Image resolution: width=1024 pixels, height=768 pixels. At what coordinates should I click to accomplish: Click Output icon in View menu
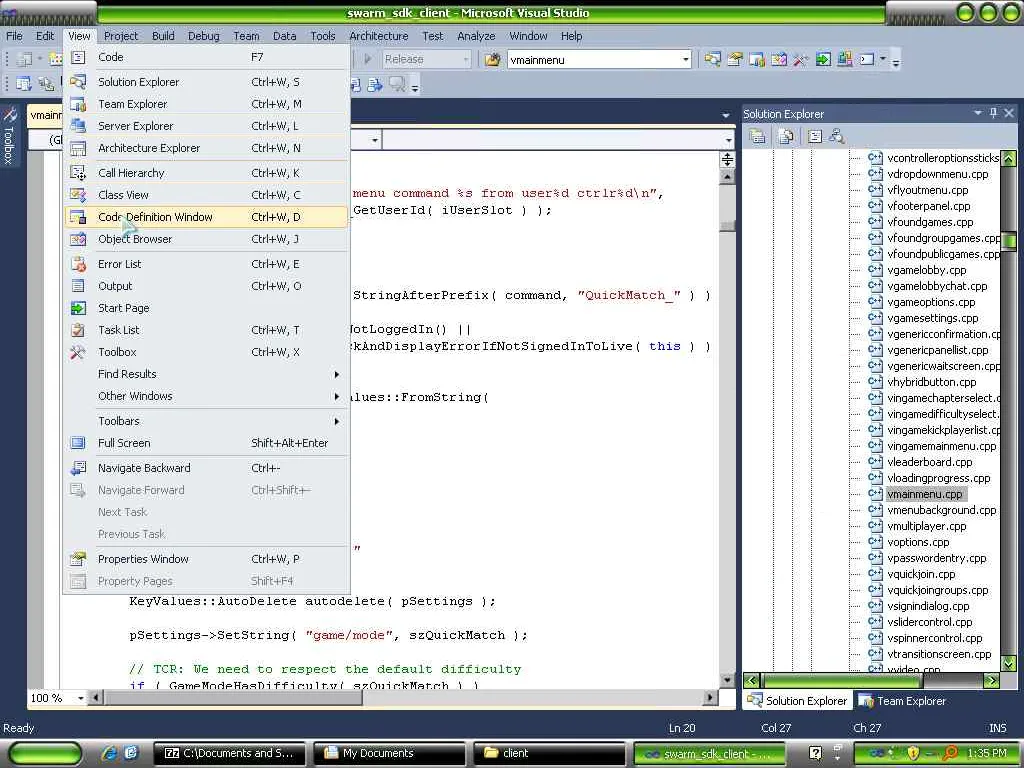pos(78,286)
